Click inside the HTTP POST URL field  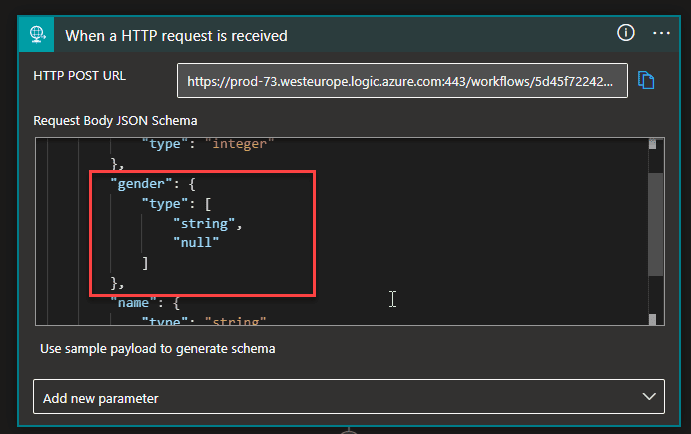coord(402,81)
